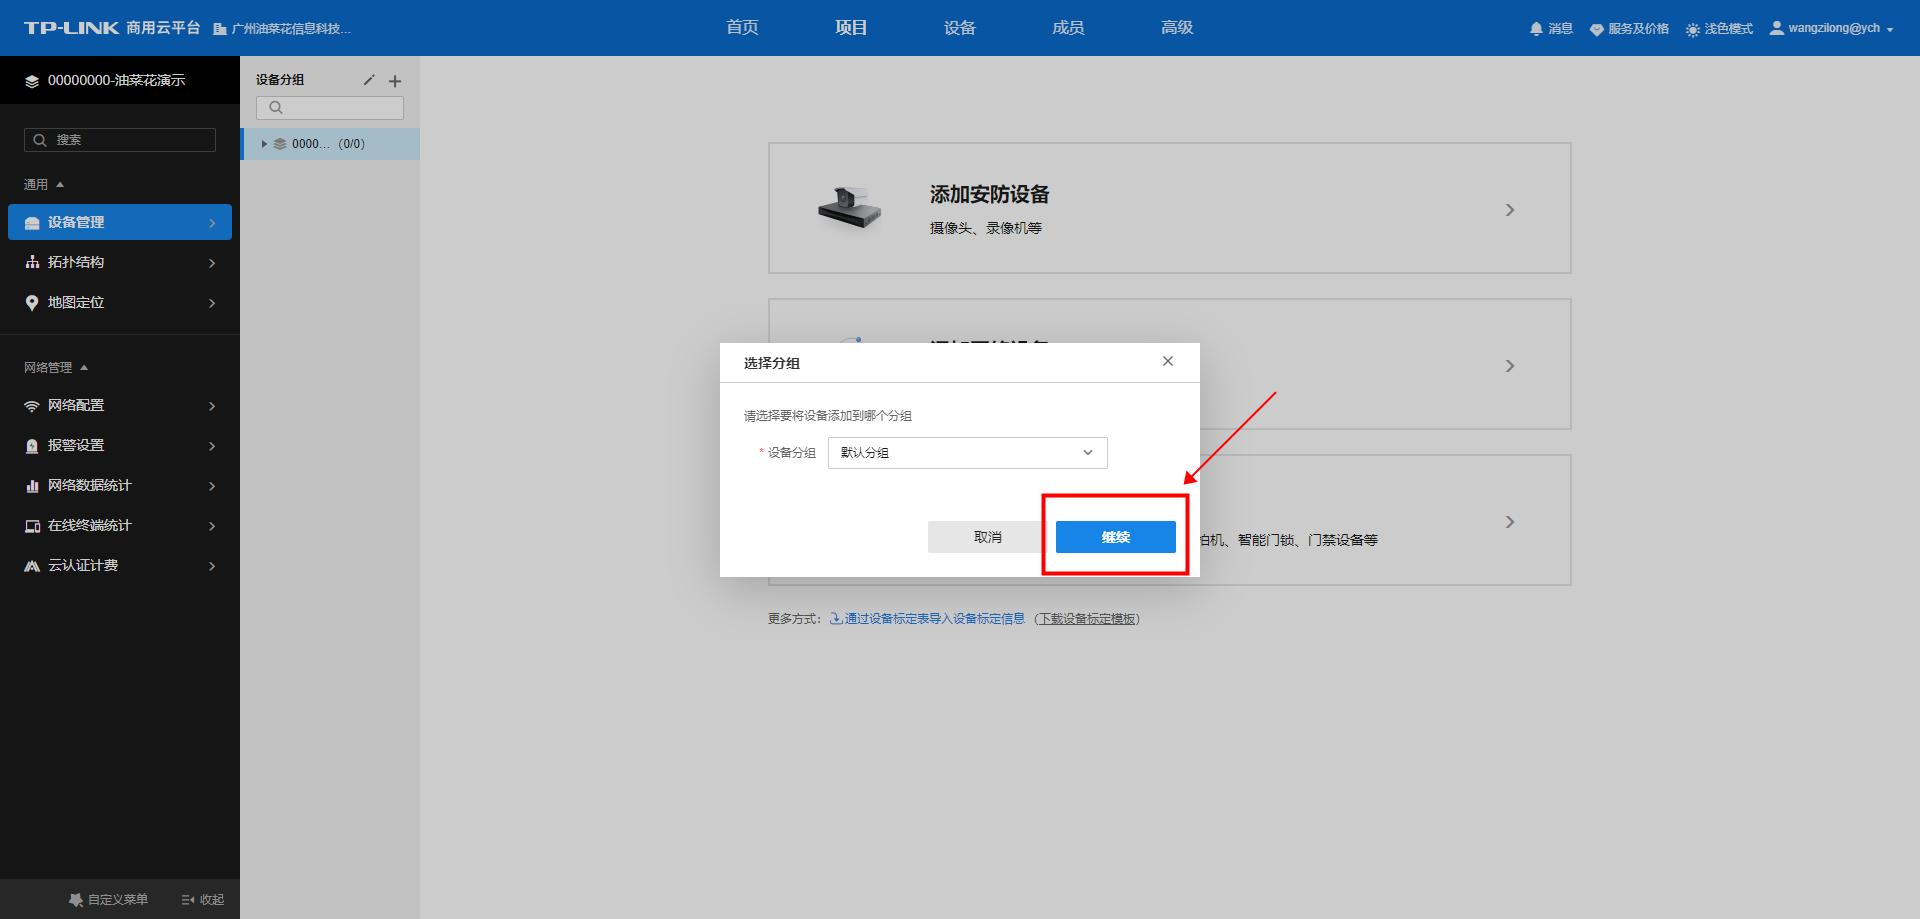Collapse the 通用 sidebar section
The image size is (1920, 919).
pyautogui.click(x=44, y=185)
